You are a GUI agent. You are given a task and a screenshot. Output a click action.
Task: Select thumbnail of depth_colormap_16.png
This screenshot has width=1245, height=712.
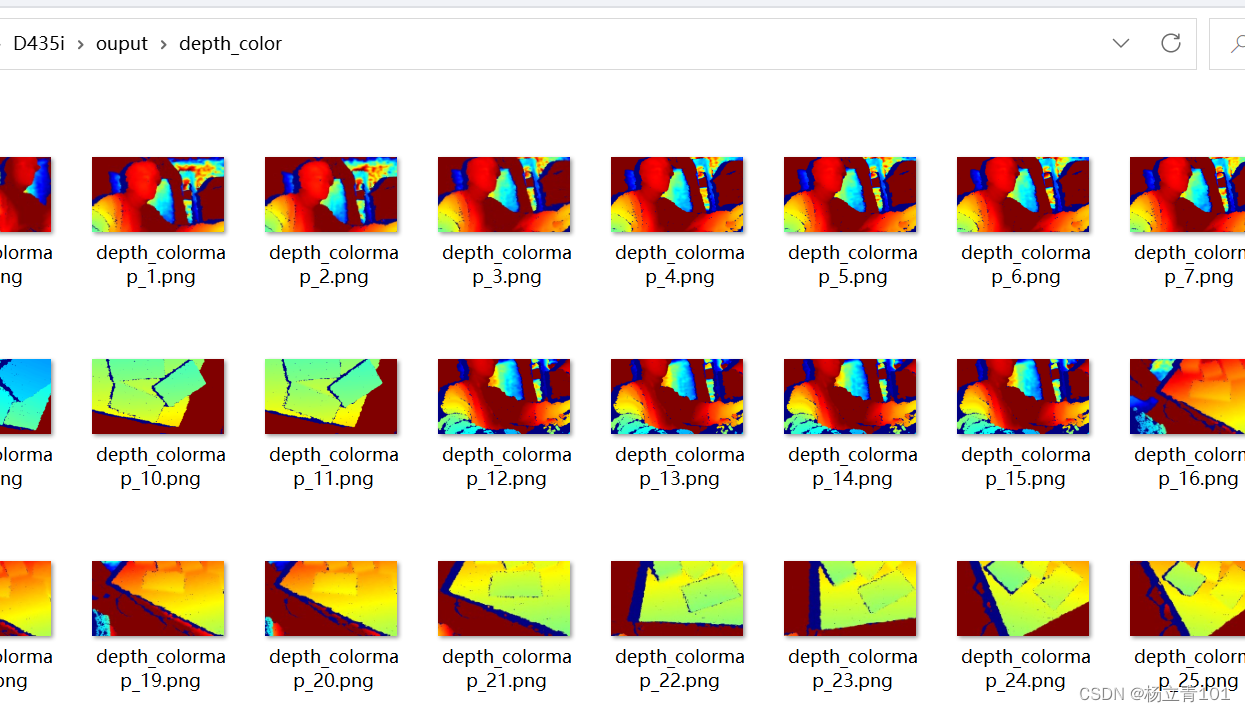(x=1187, y=397)
